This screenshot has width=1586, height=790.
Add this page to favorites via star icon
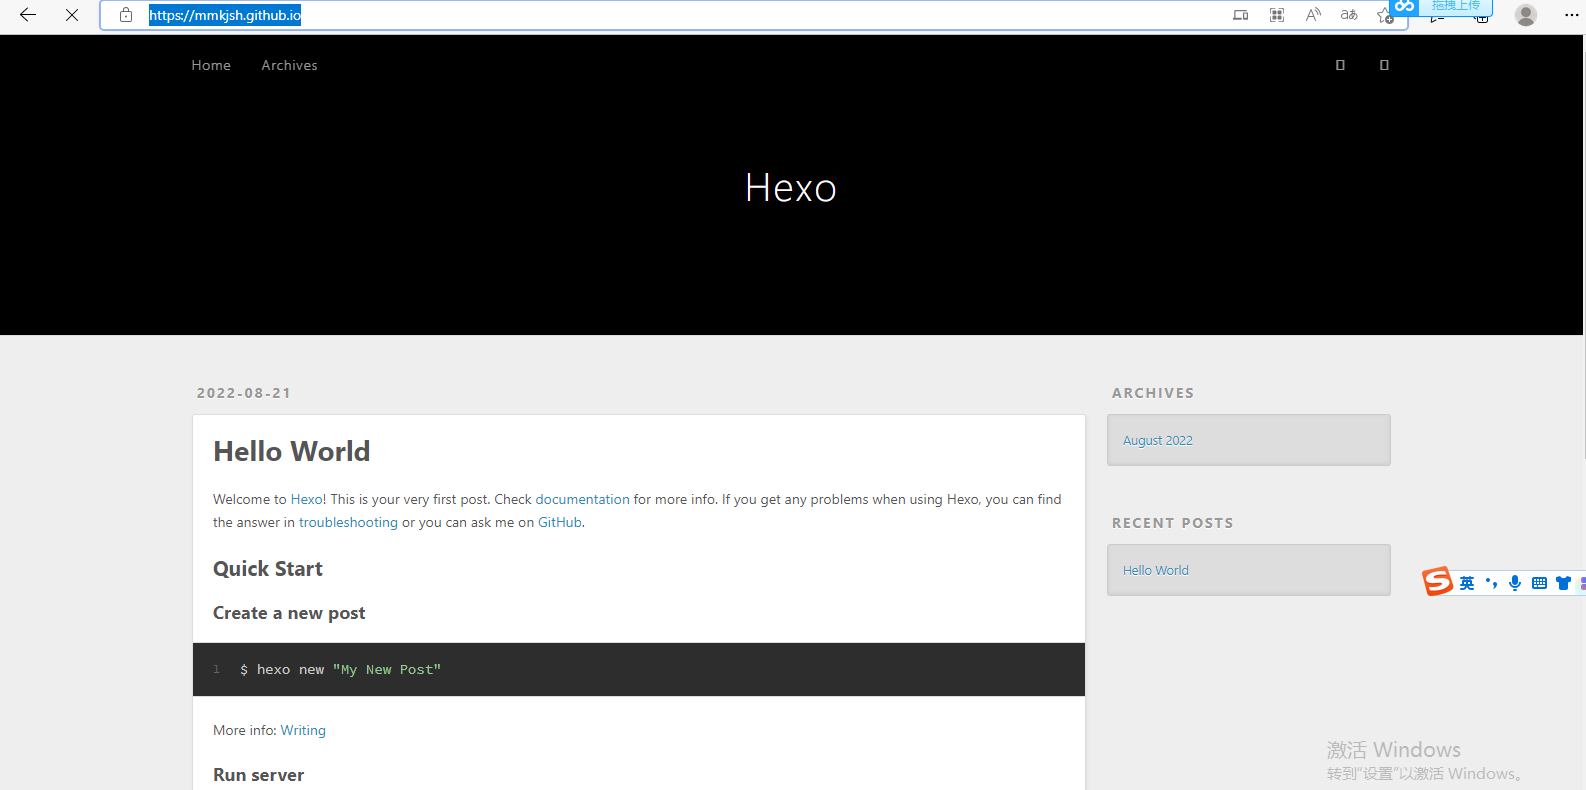1384,15
